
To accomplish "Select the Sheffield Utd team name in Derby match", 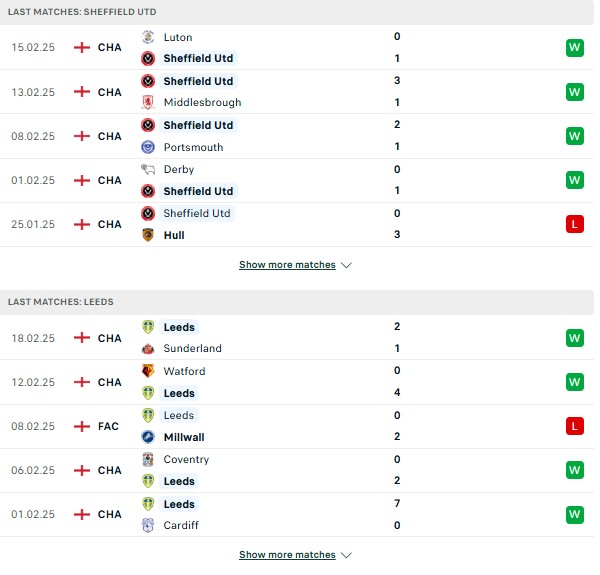I will pyautogui.click(x=198, y=191).
